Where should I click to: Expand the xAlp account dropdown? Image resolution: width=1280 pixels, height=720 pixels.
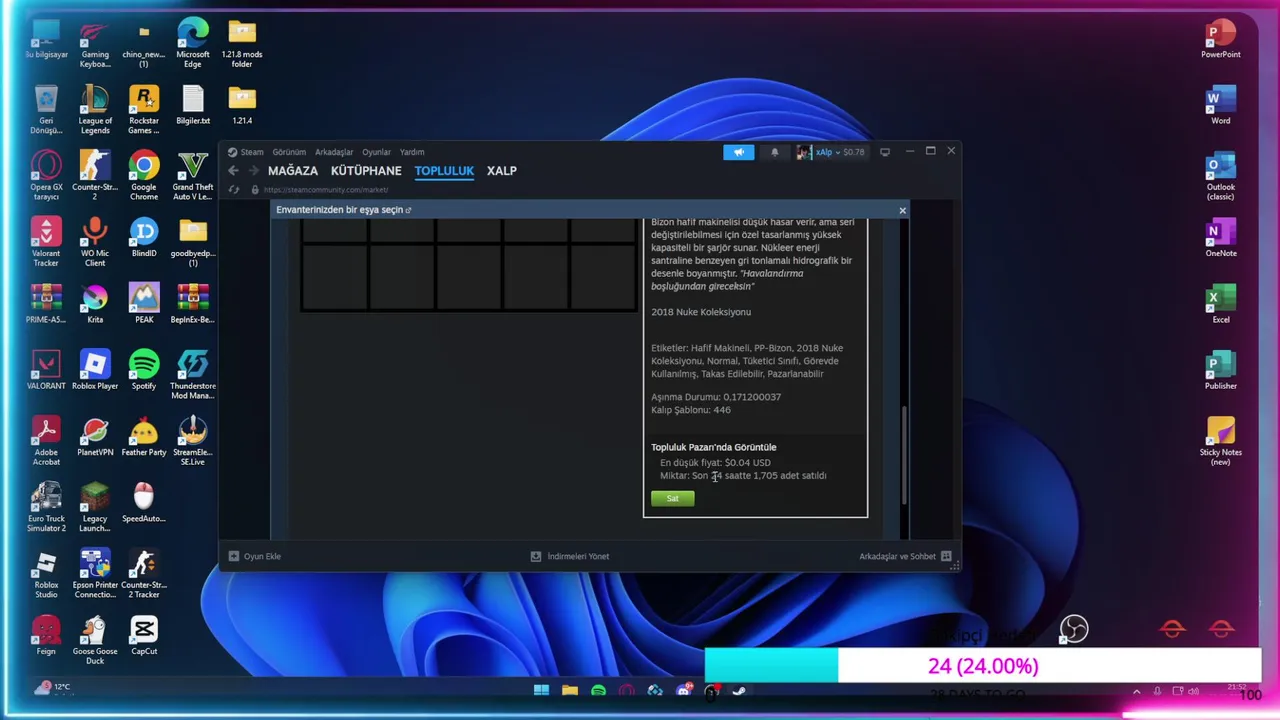coord(832,152)
